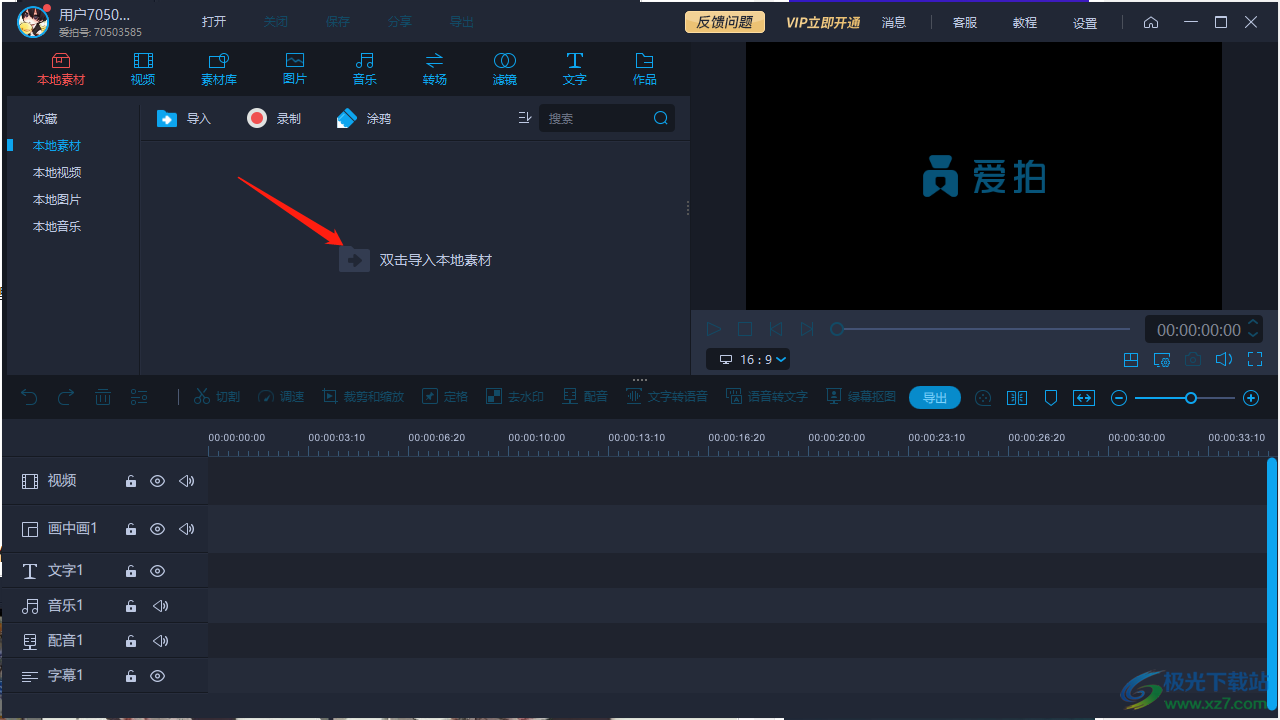Click the search magnifier icon
1280x720 pixels.
661,118
